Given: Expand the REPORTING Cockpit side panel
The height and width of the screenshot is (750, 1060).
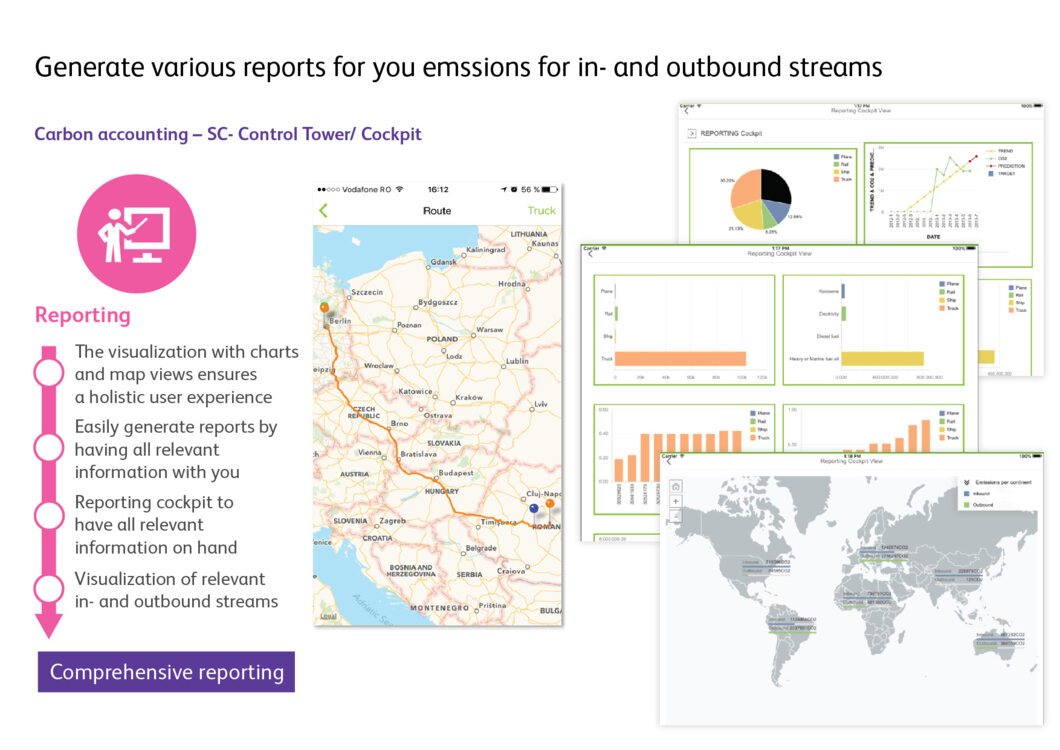Looking at the screenshot, I should coord(692,132).
